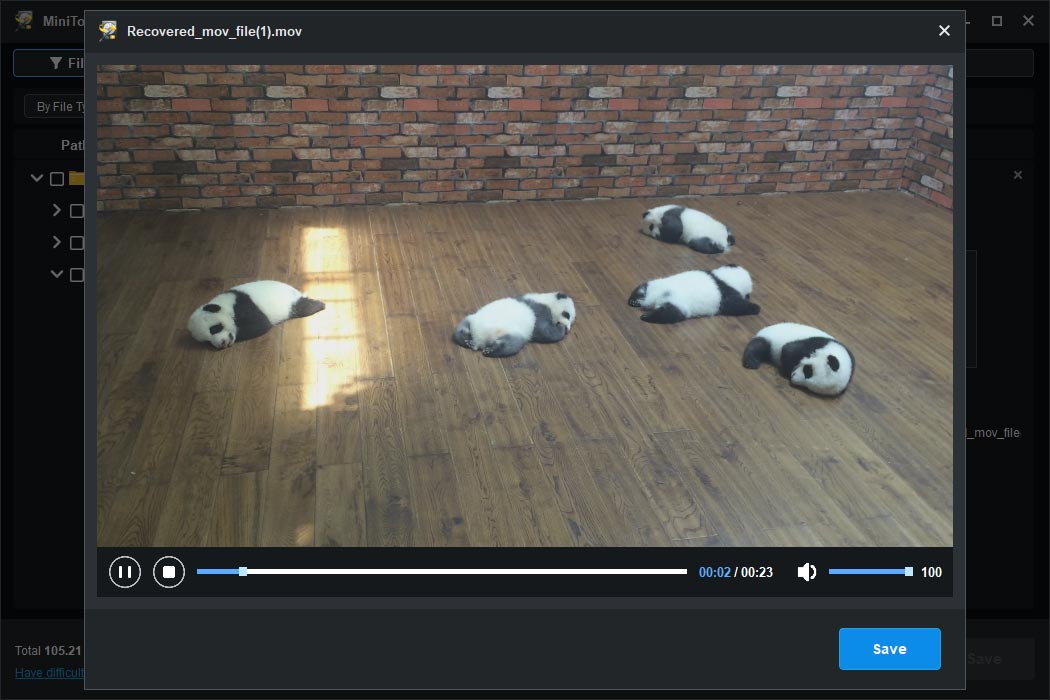
Task: Click the yellow folder icon in tree
Action: click(x=77, y=178)
